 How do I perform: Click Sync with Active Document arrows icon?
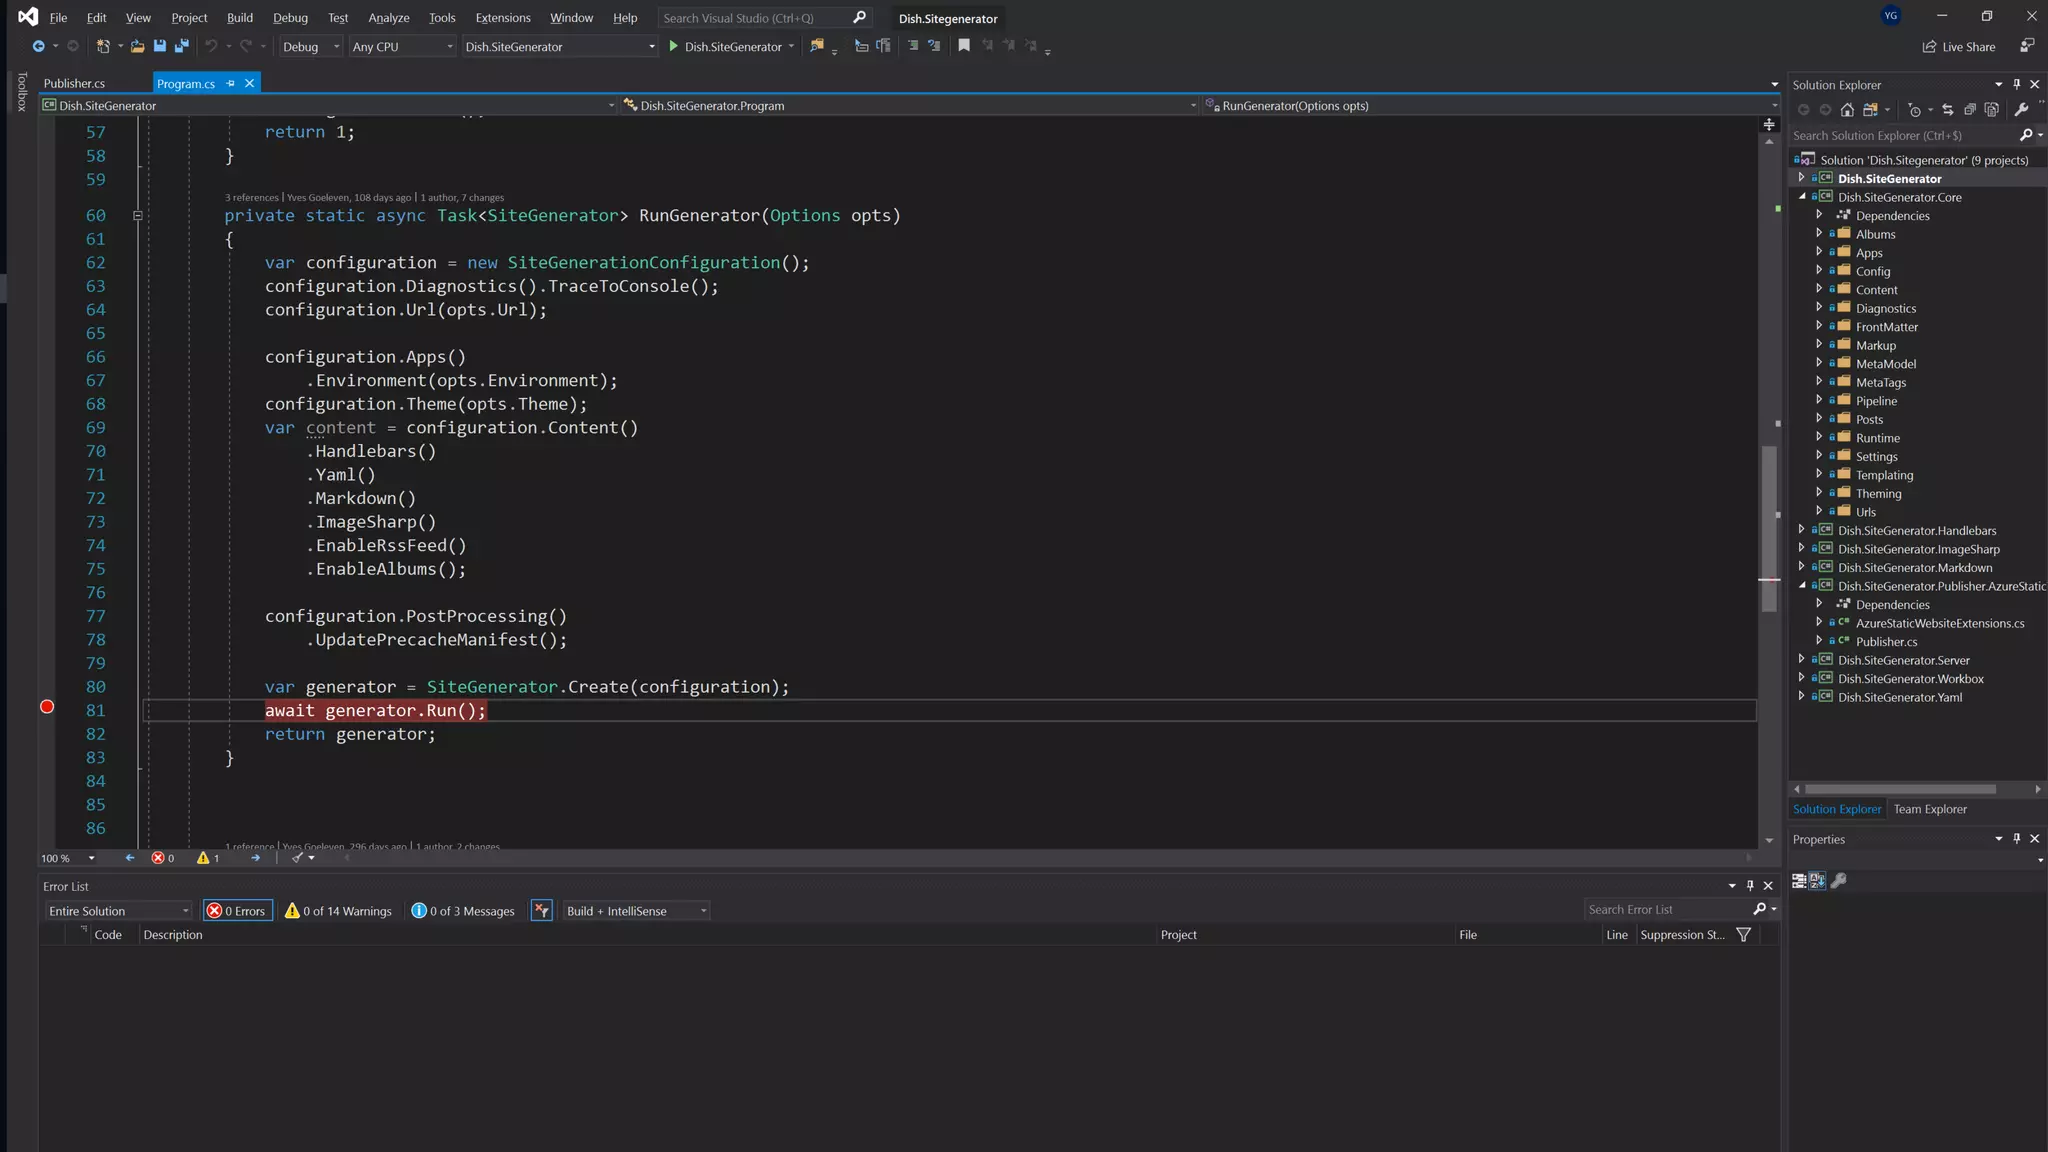[x=1947, y=110]
